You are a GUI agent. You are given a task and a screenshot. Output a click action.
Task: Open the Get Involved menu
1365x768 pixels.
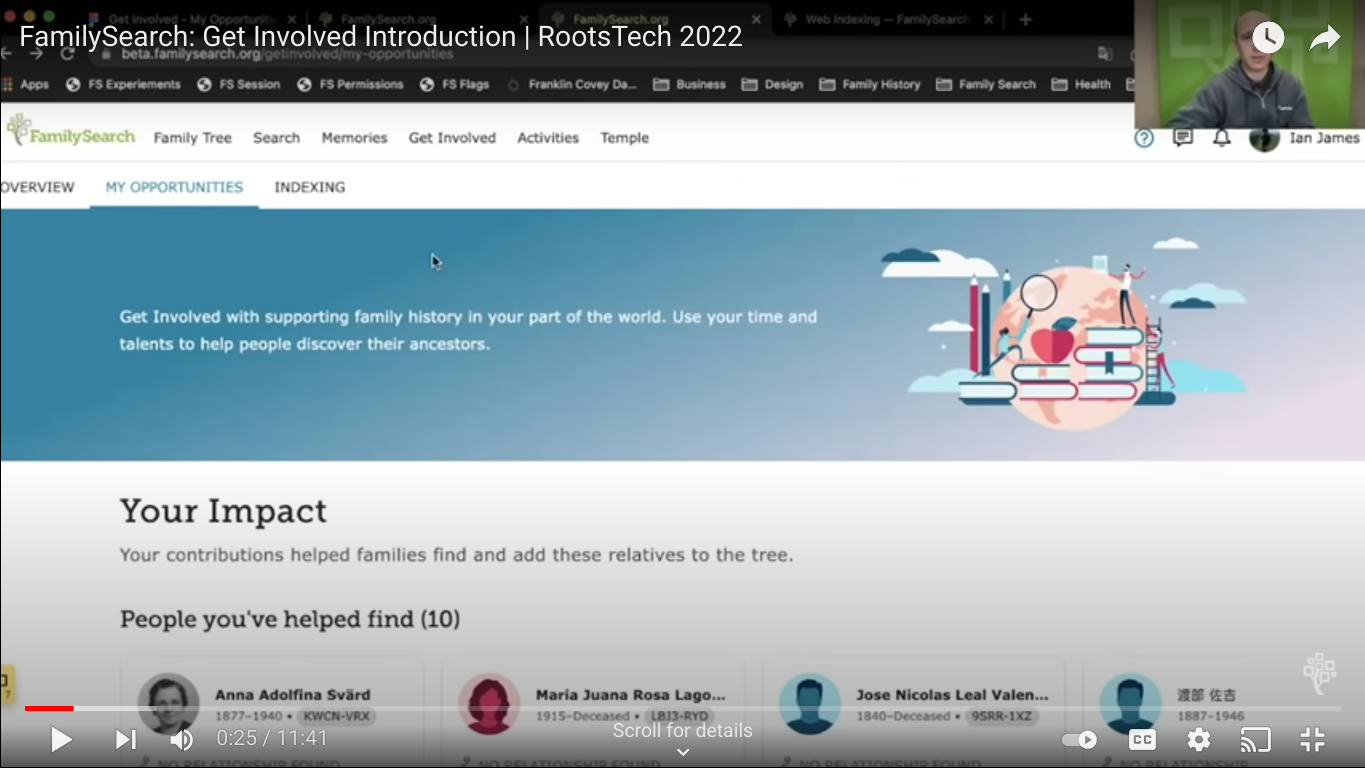pos(452,138)
